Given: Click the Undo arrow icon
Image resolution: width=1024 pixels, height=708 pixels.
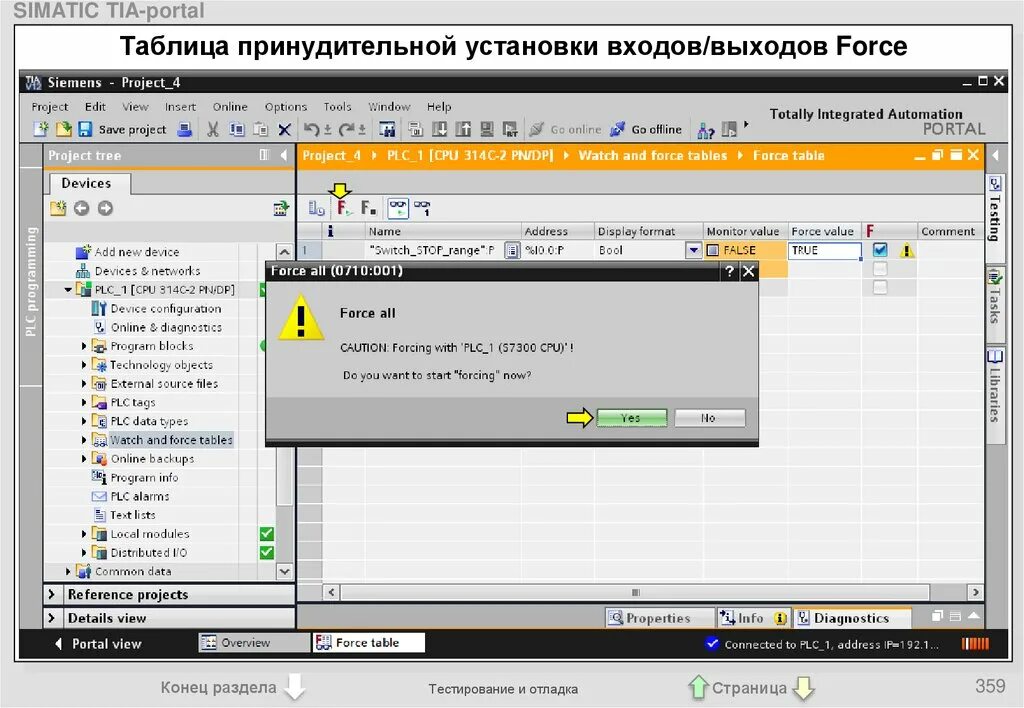Looking at the screenshot, I should 312,129.
